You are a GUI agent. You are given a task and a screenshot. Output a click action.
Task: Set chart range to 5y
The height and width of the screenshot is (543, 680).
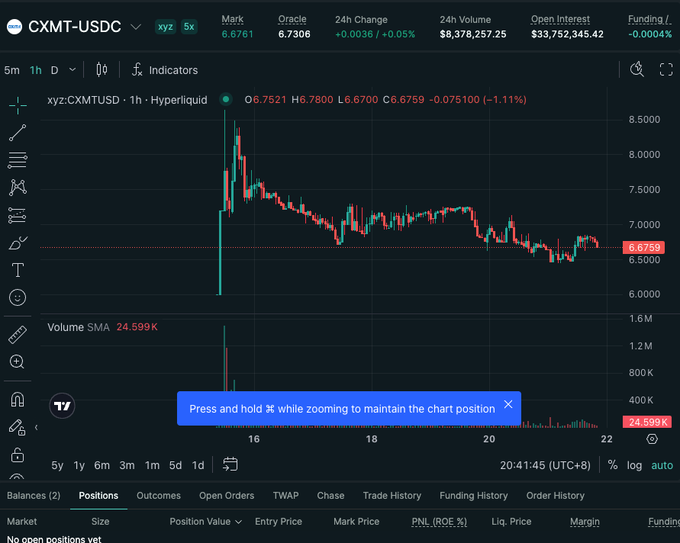click(x=57, y=465)
